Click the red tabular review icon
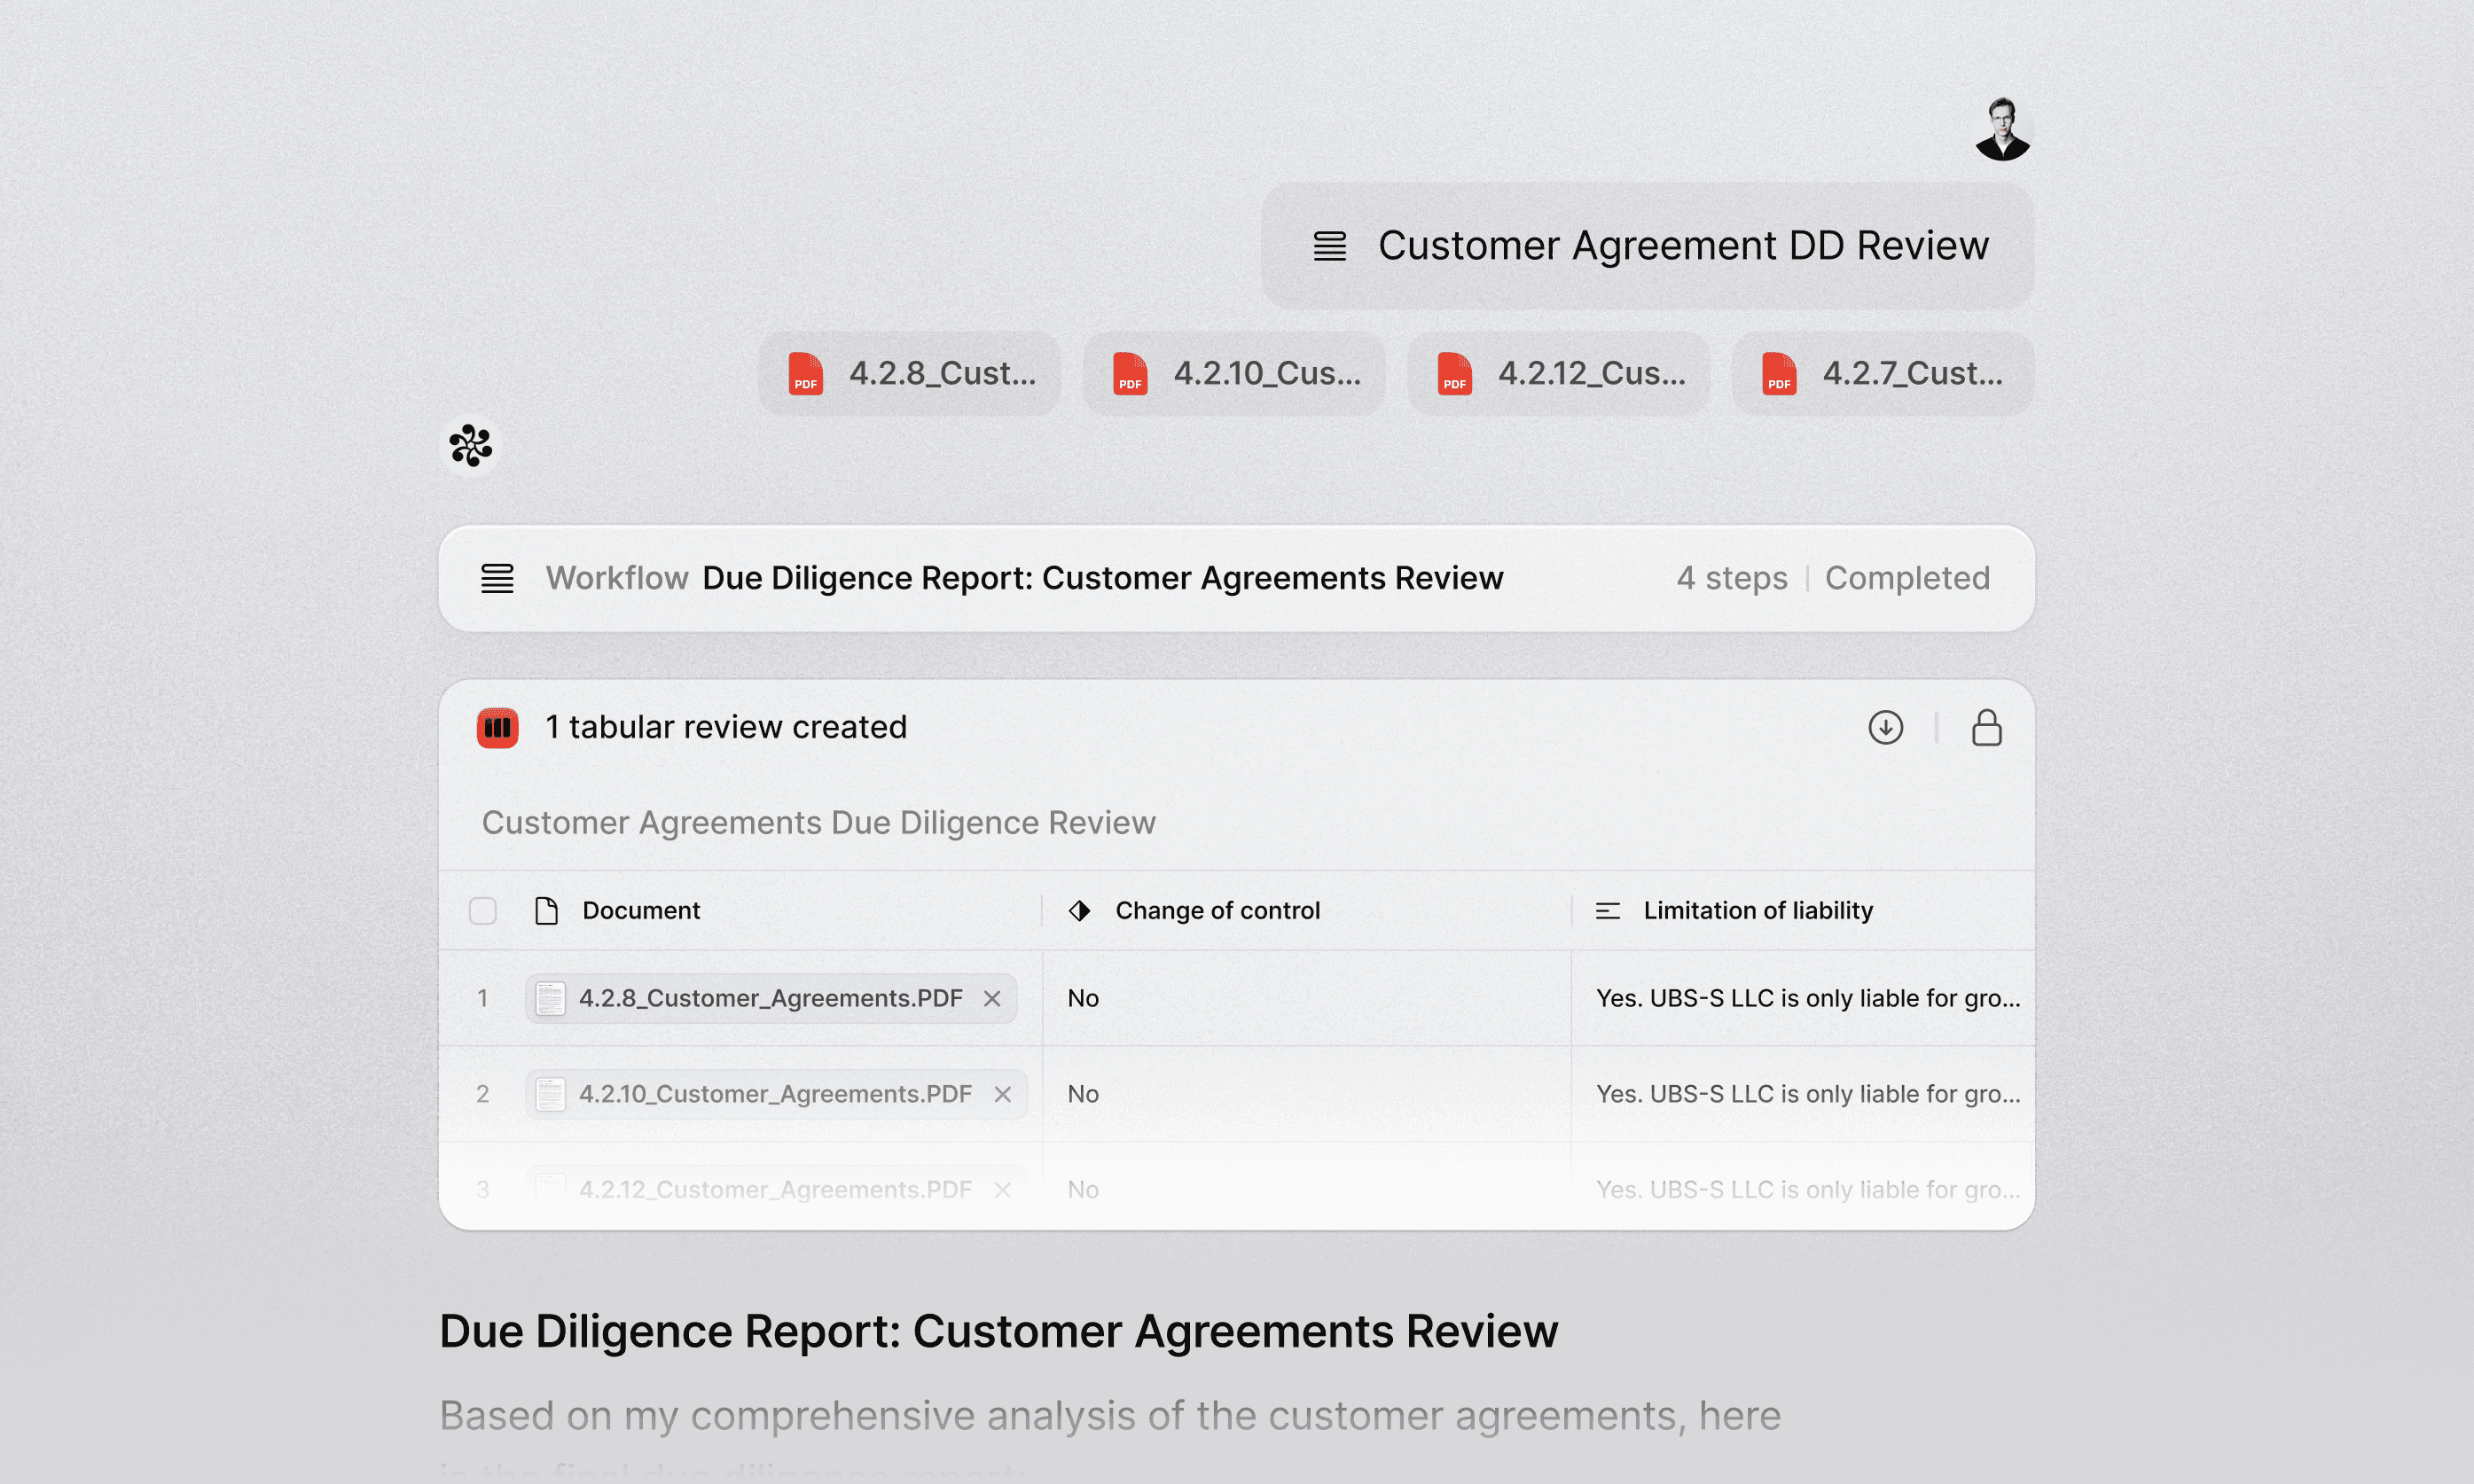 (497, 727)
